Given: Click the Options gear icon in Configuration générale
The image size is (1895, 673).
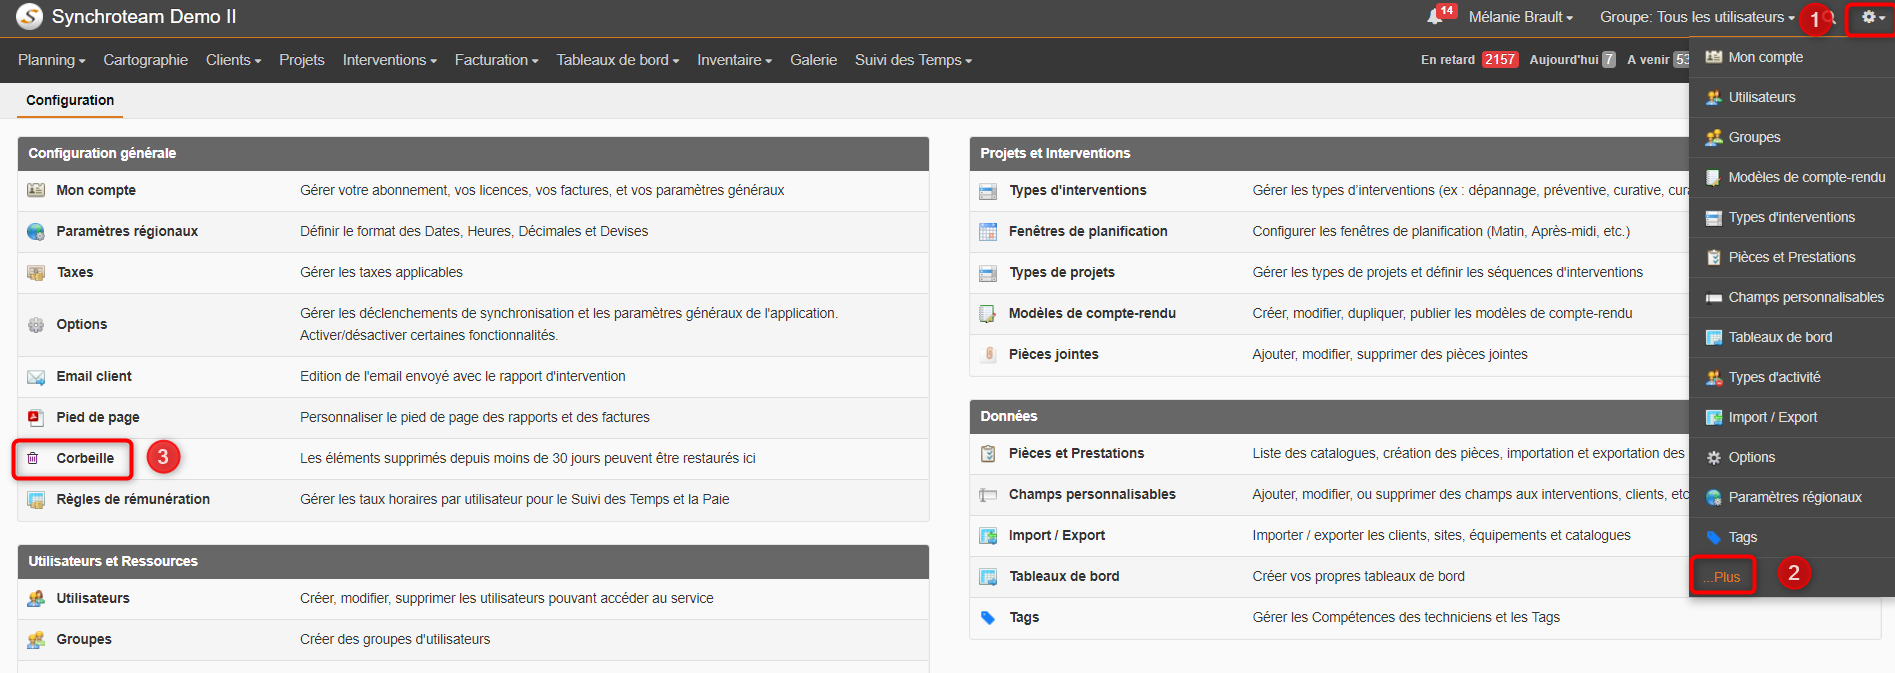Looking at the screenshot, I should (x=36, y=324).
